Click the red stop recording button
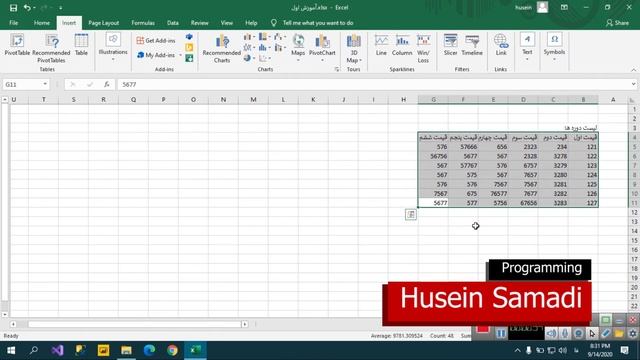 point(482,329)
